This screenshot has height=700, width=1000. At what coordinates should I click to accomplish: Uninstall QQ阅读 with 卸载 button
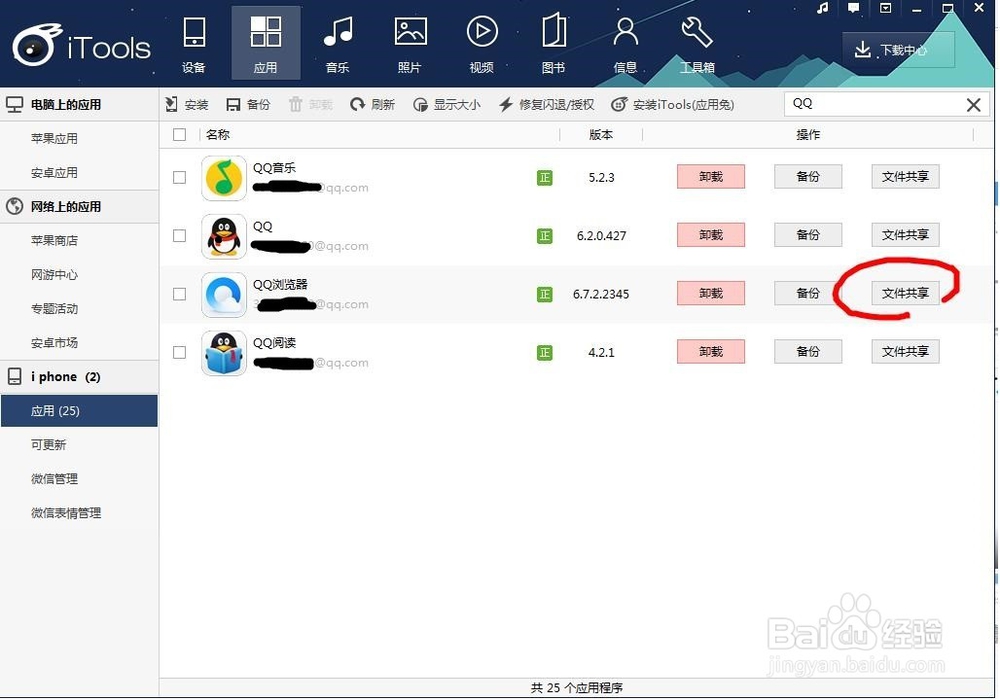point(710,351)
